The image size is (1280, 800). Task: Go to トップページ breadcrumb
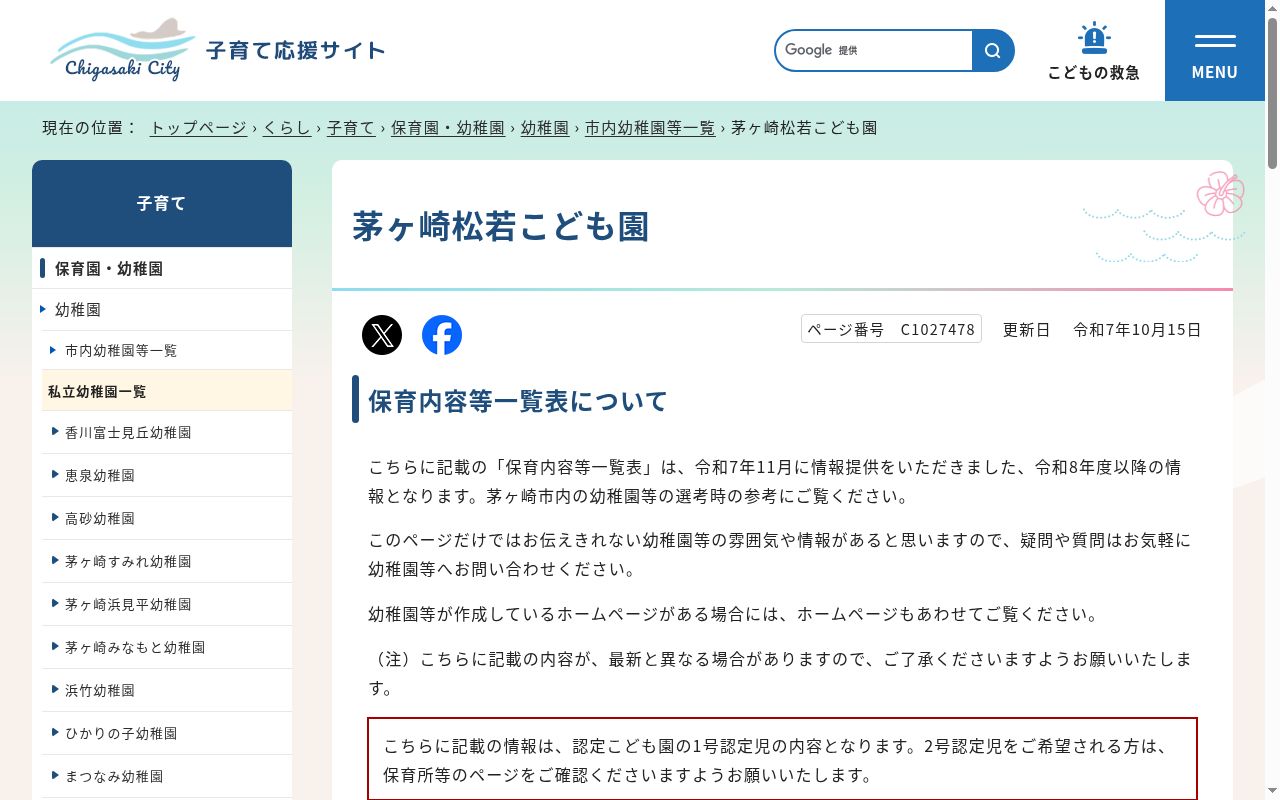pyautogui.click(x=198, y=128)
